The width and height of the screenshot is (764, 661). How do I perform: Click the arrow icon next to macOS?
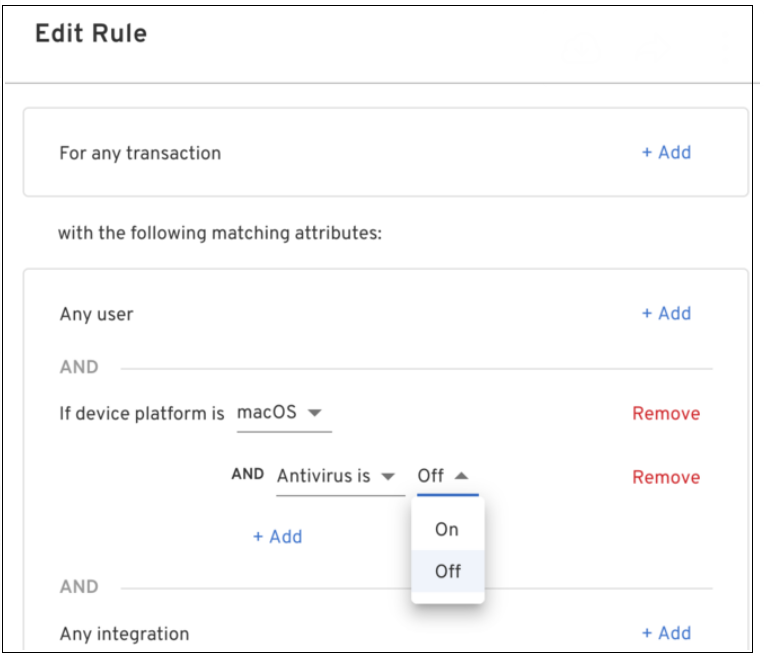(314, 414)
